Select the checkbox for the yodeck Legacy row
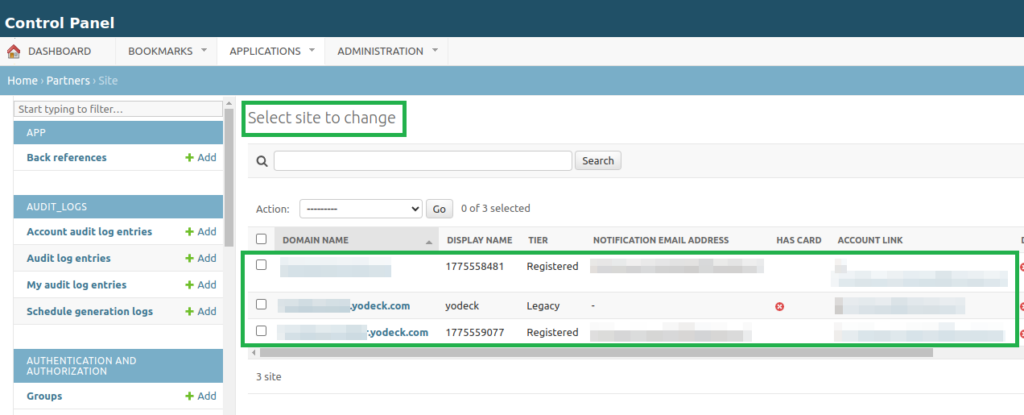 pos(262,304)
